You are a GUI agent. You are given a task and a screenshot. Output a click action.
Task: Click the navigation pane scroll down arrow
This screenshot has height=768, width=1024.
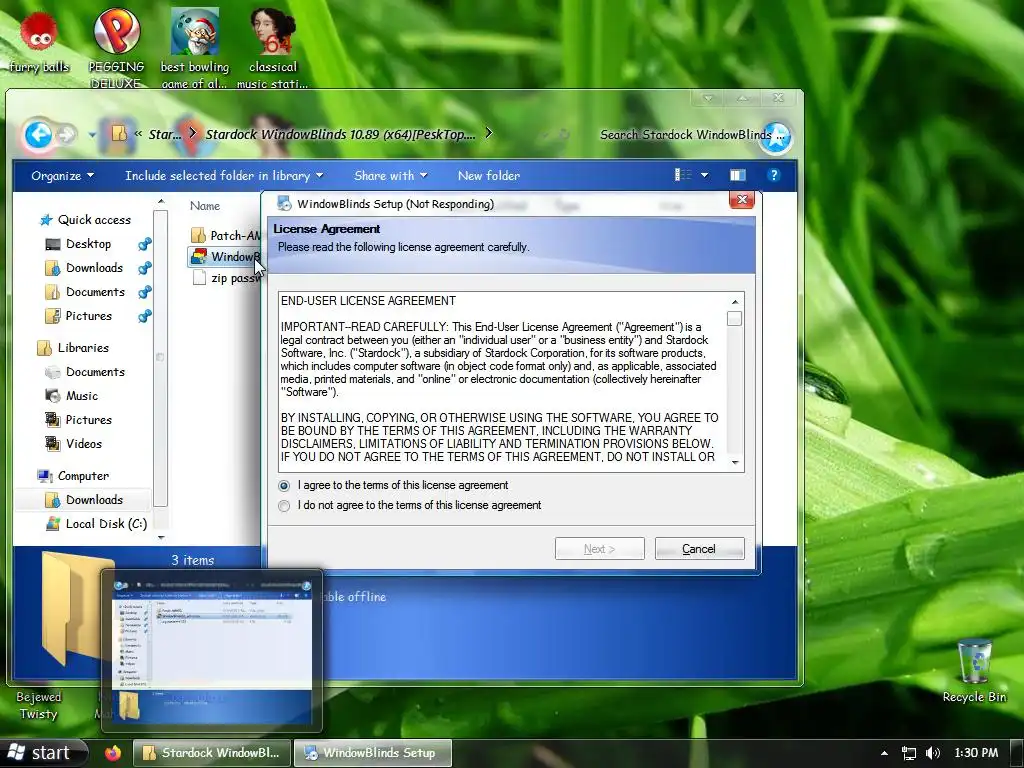coord(161,537)
